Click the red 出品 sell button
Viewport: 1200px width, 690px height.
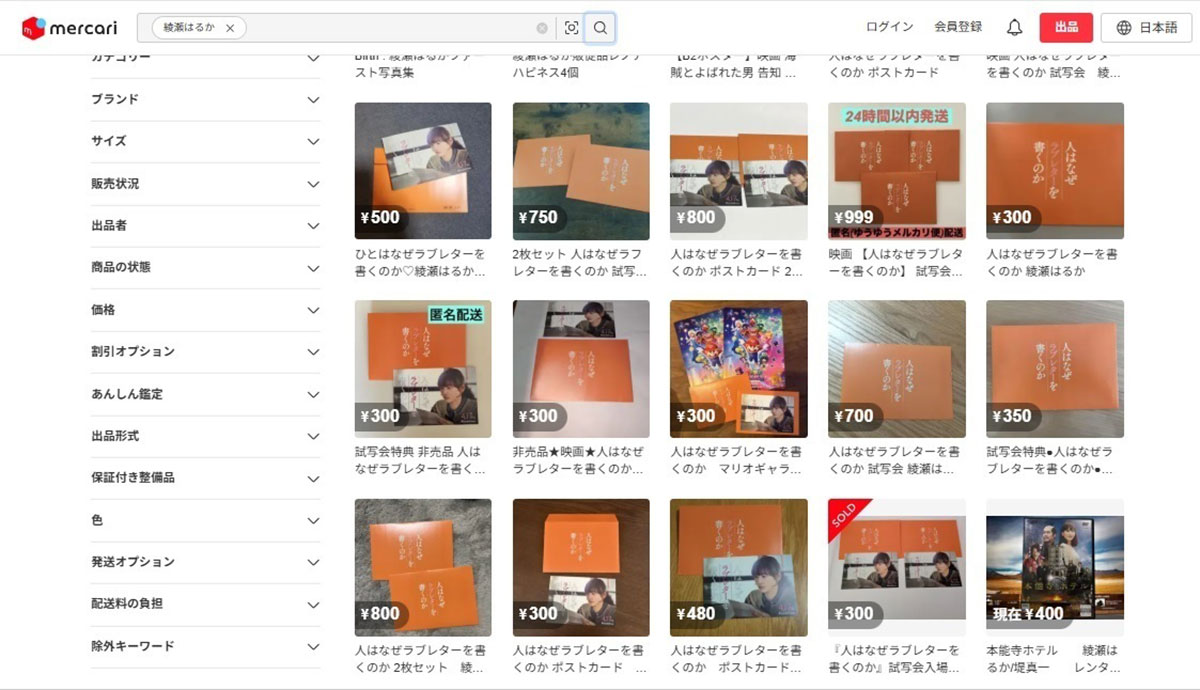click(1064, 27)
